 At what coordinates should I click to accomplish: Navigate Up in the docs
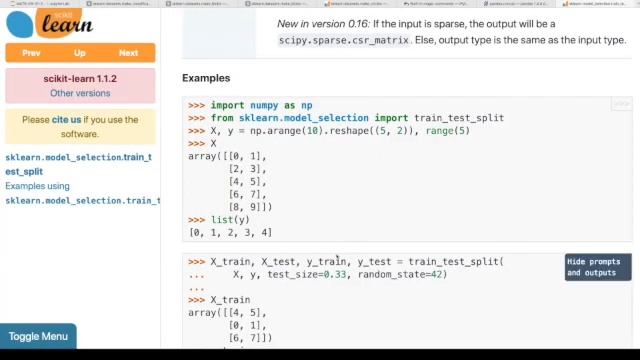coord(80,53)
